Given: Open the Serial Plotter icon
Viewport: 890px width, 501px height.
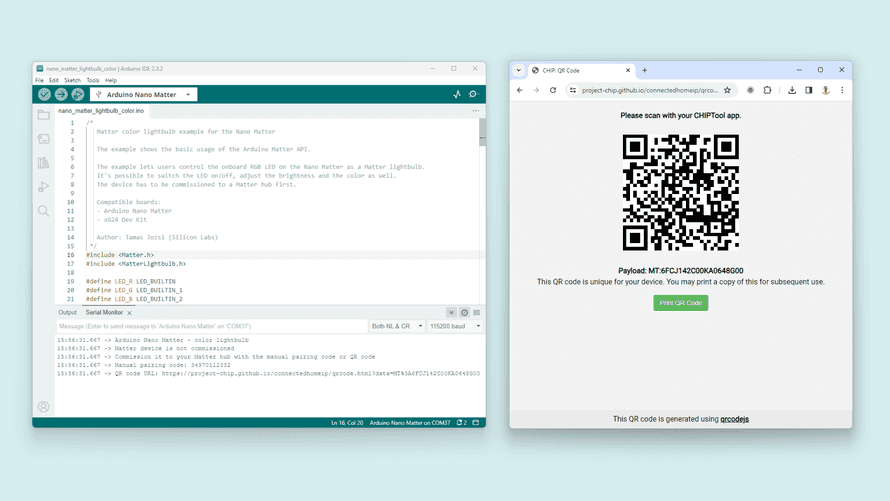Looking at the screenshot, I should [457, 94].
